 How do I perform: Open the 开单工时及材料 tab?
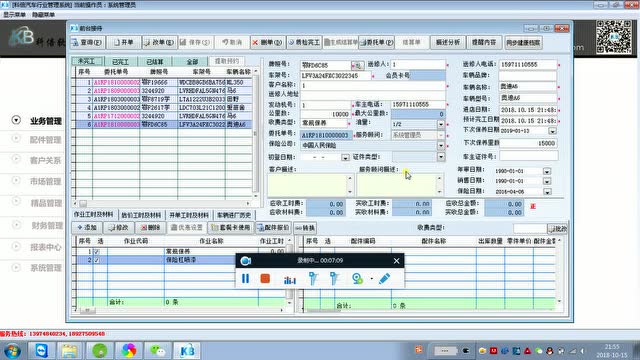pos(189,215)
